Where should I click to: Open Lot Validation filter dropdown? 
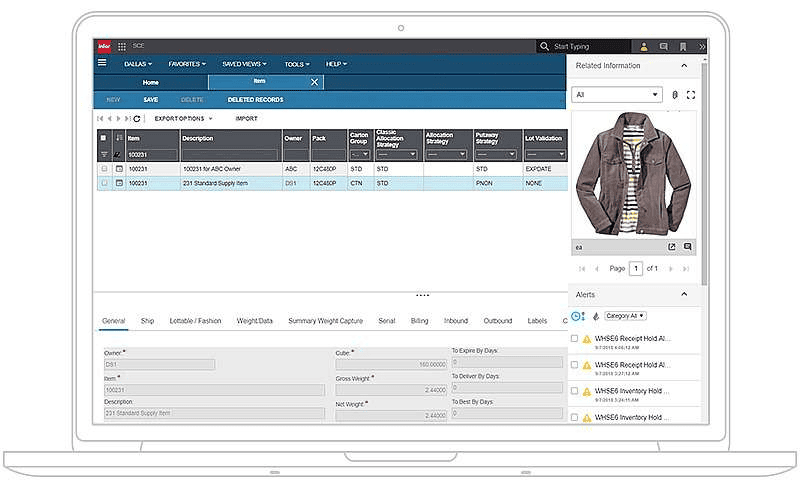(545, 154)
